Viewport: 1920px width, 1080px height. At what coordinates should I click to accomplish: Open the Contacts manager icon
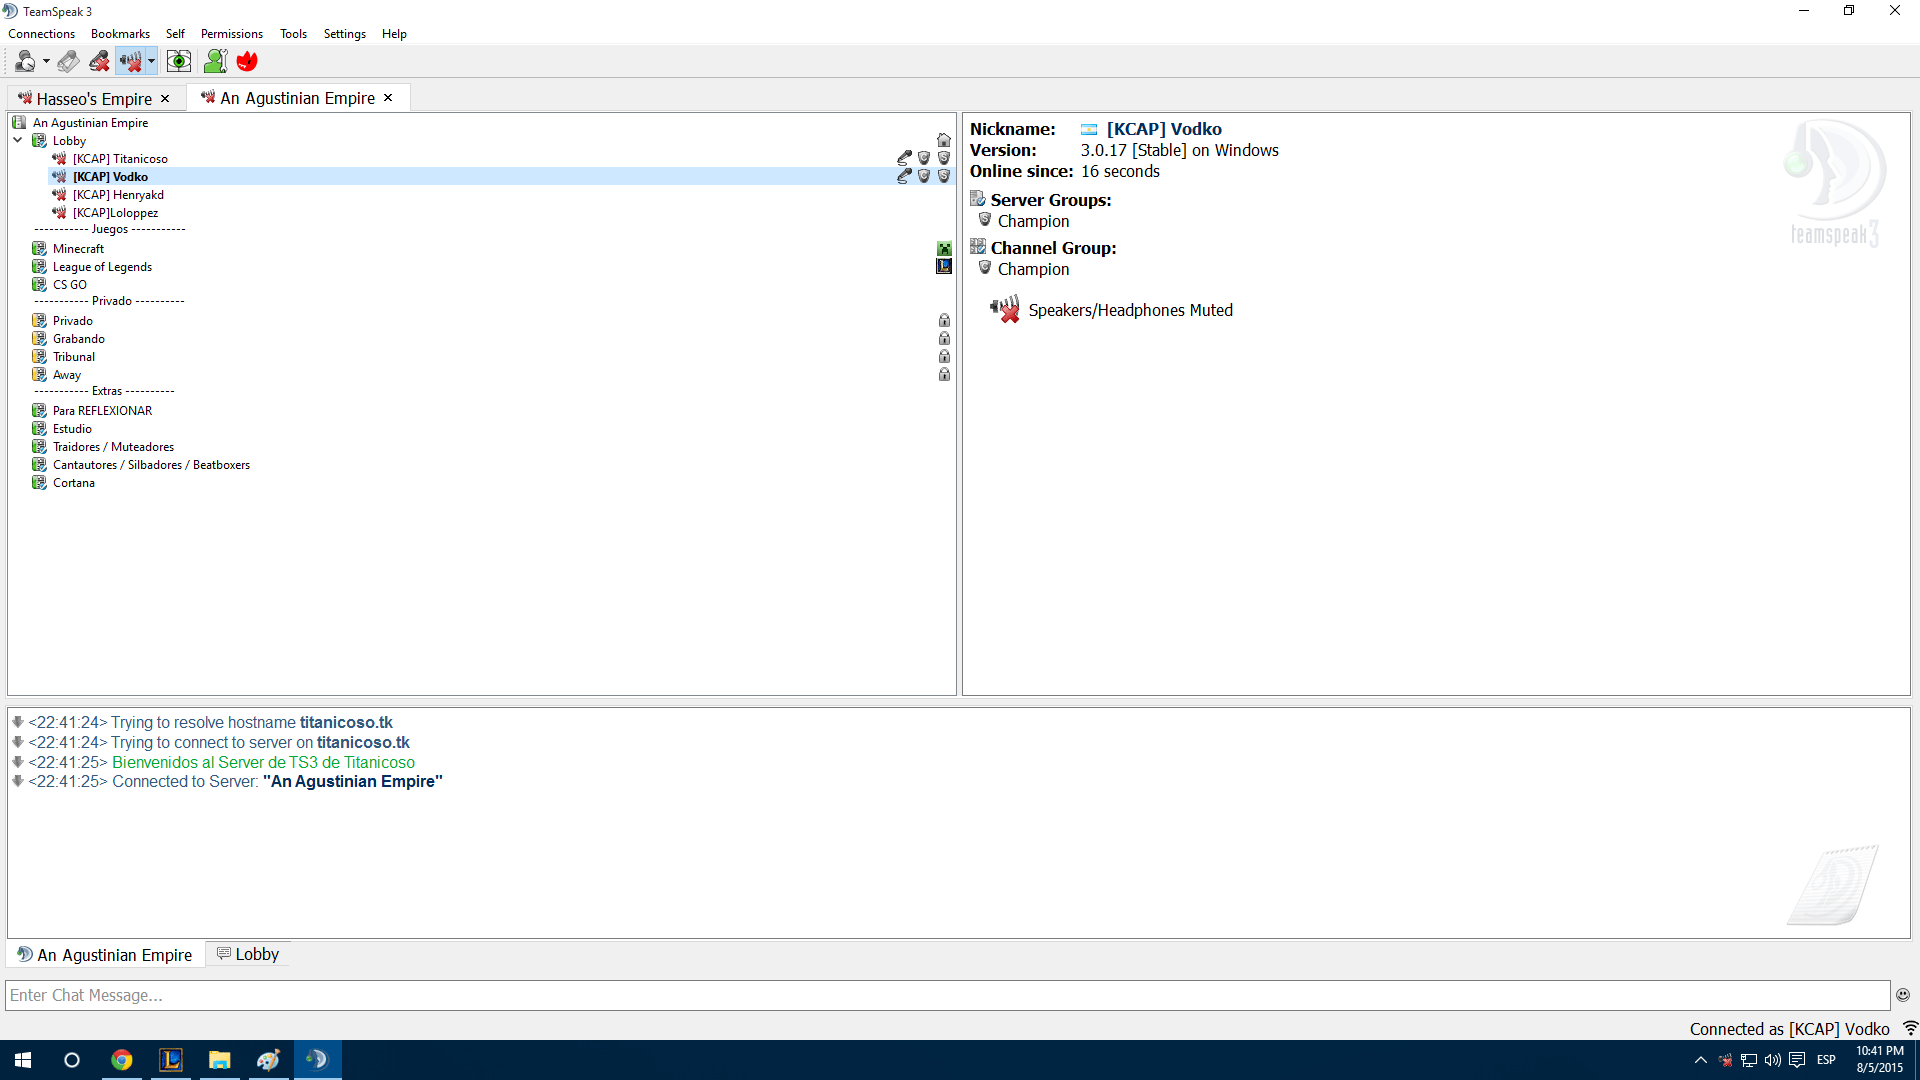point(215,62)
